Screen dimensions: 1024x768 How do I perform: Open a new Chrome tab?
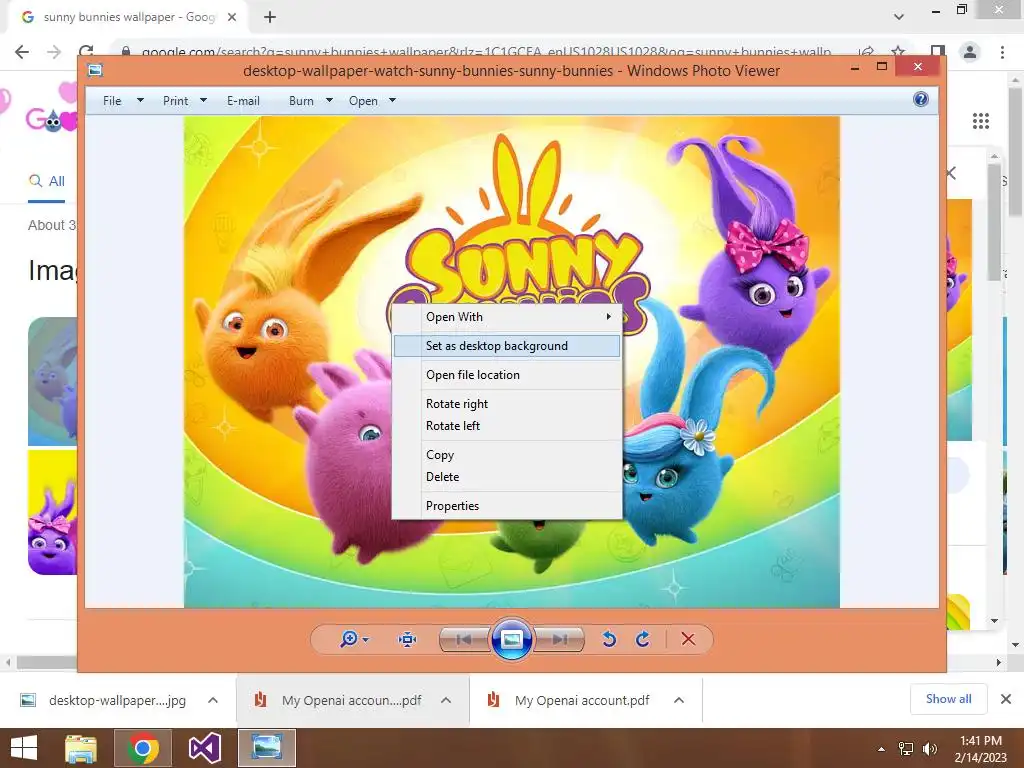(x=270, y=17)
